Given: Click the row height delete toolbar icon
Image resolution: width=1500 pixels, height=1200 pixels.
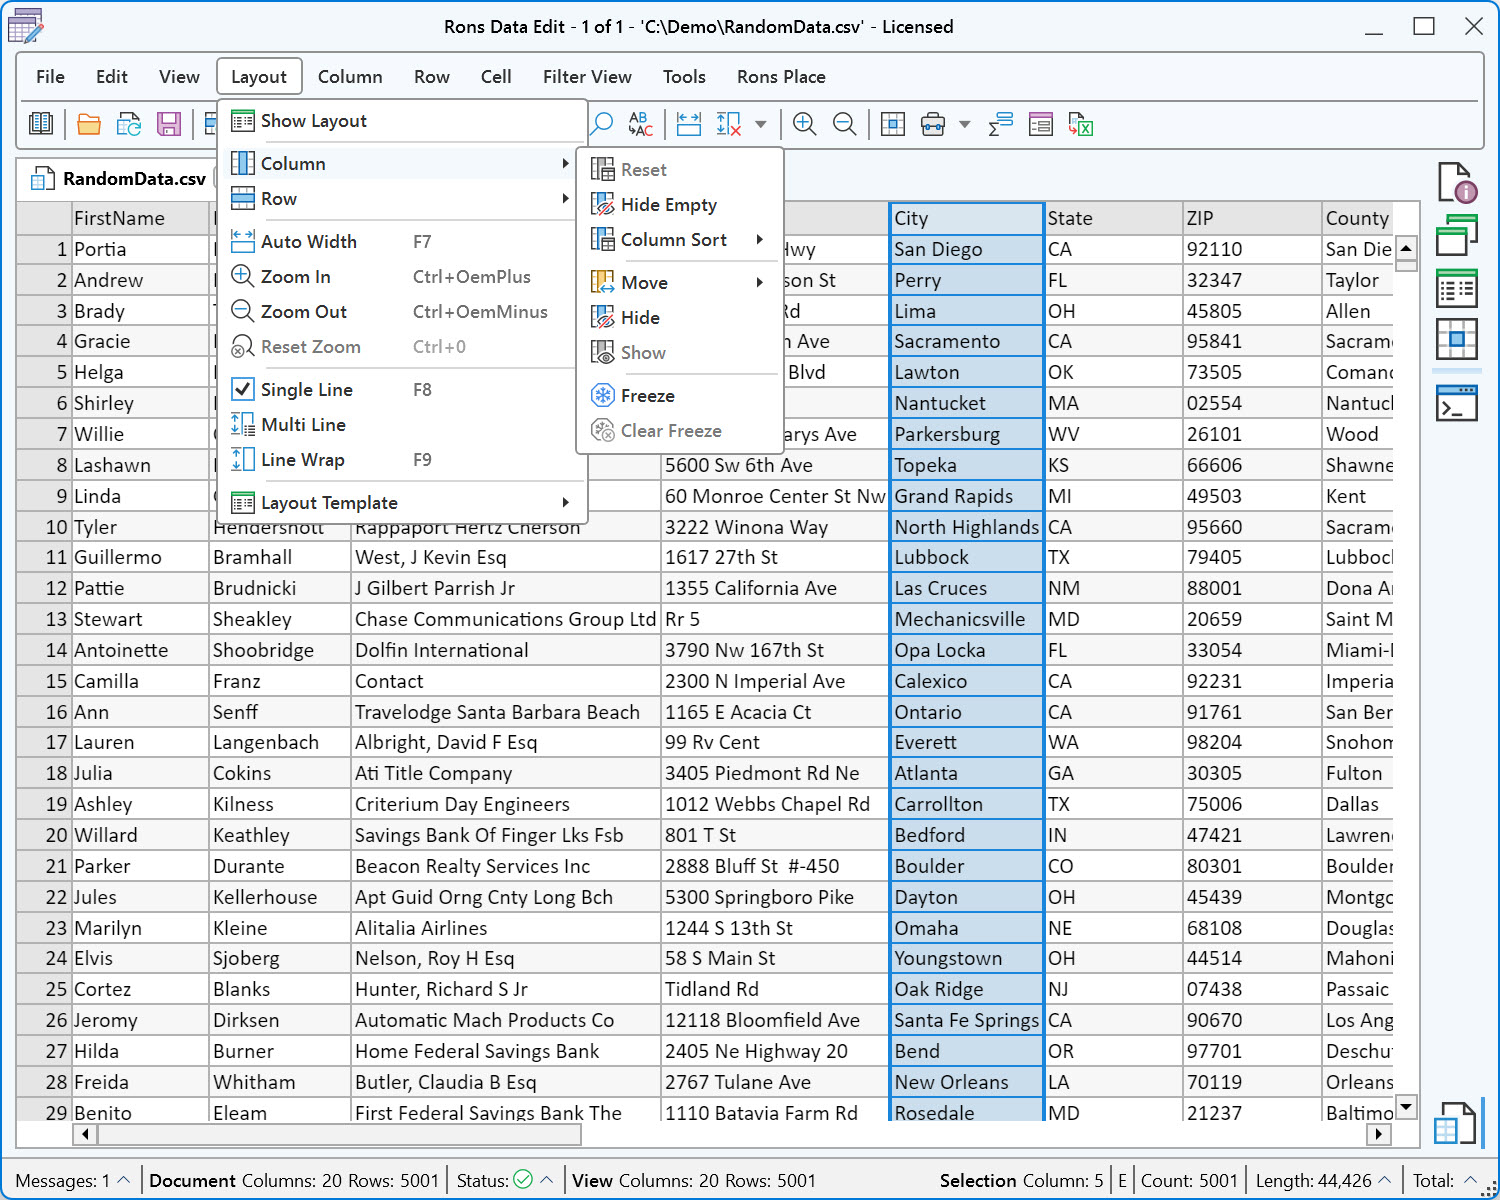Looking at the screenshot, I should coord(729,124).
